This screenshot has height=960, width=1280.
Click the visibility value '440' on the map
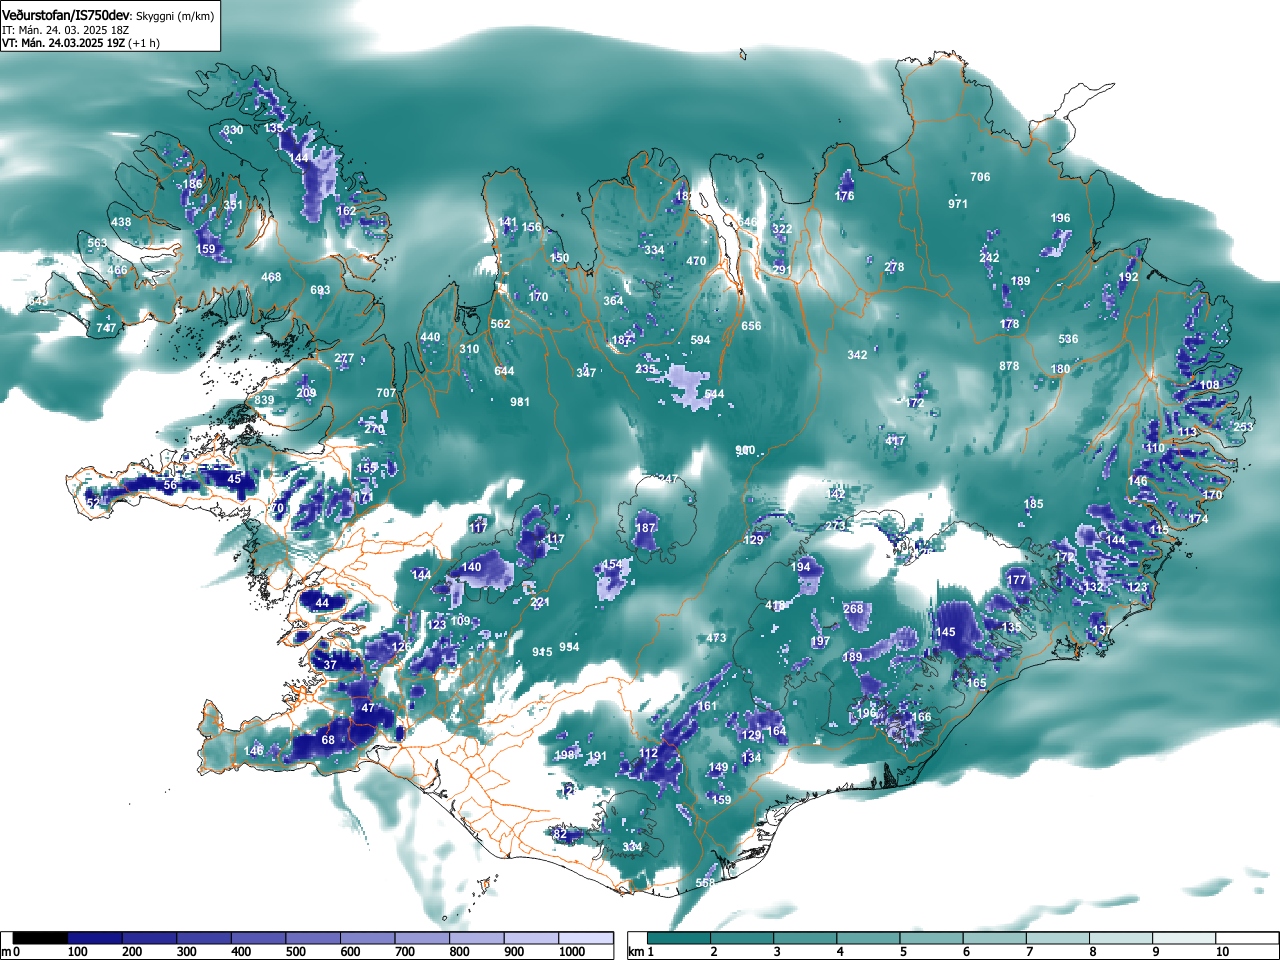point(430,338)
